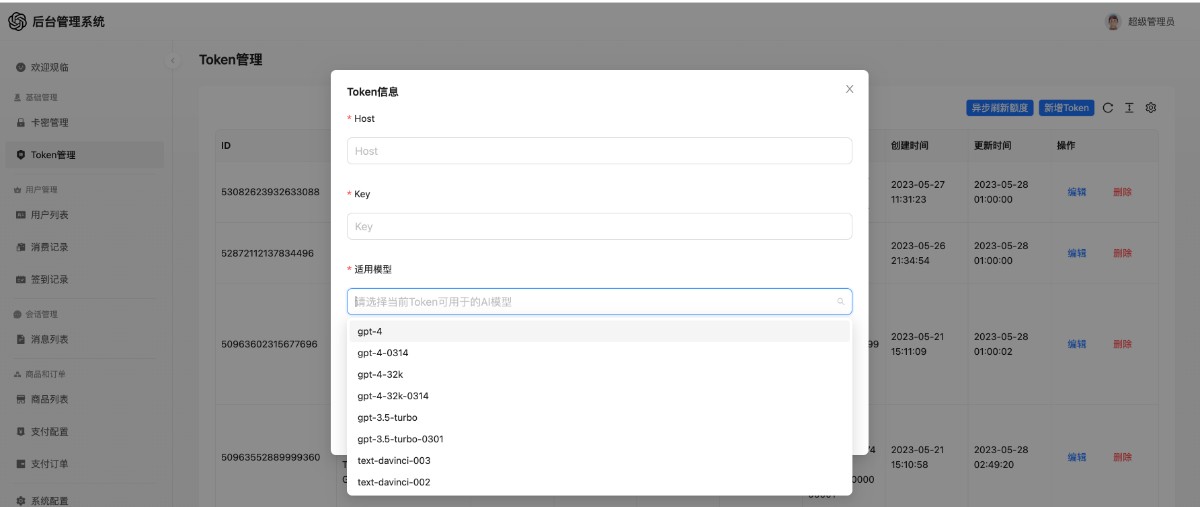Image resolution: width=1200 pixels, height=507 pixels.
Task: Click the 异步刷新额度 button
Action: (1000, 108)
